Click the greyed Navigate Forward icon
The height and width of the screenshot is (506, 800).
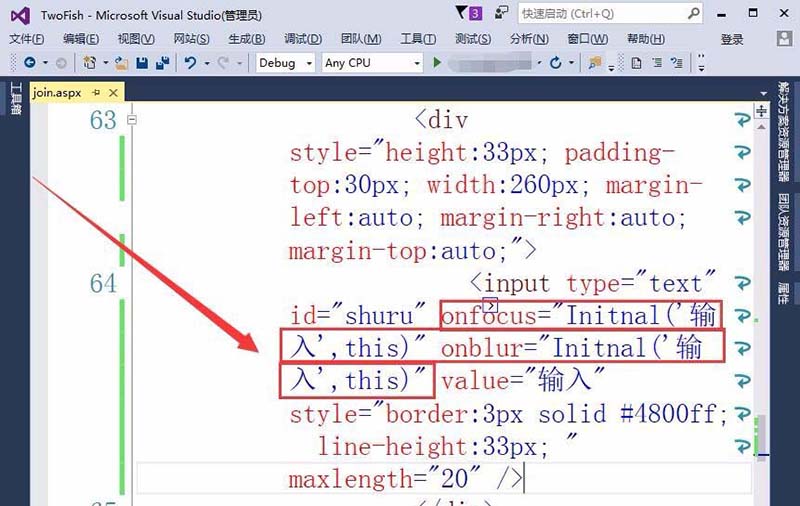click(61, 63)
